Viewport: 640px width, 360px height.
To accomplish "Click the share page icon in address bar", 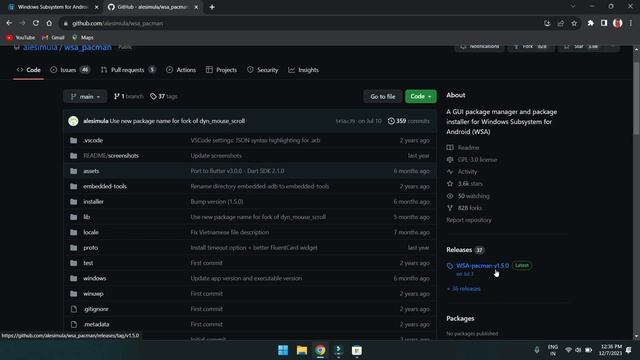I will (561, 23).
